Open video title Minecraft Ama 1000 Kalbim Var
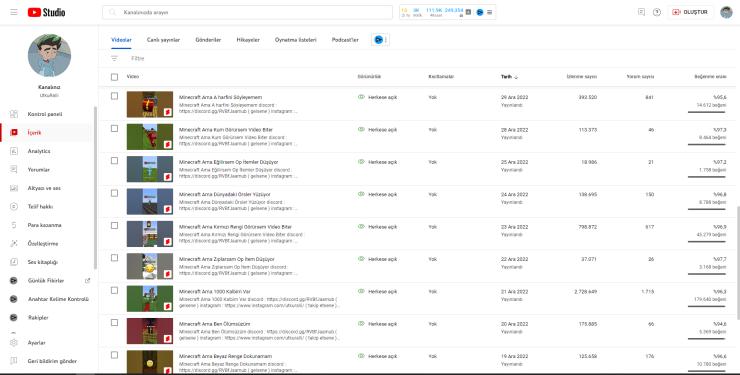The height and width of the screenshot is (375, 740). [x=215, y=292]
